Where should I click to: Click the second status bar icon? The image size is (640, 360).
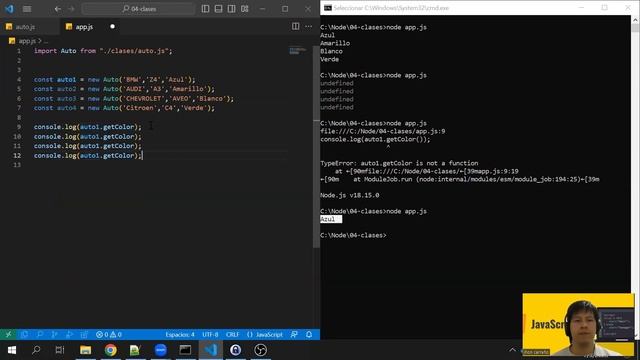(24, 334)
